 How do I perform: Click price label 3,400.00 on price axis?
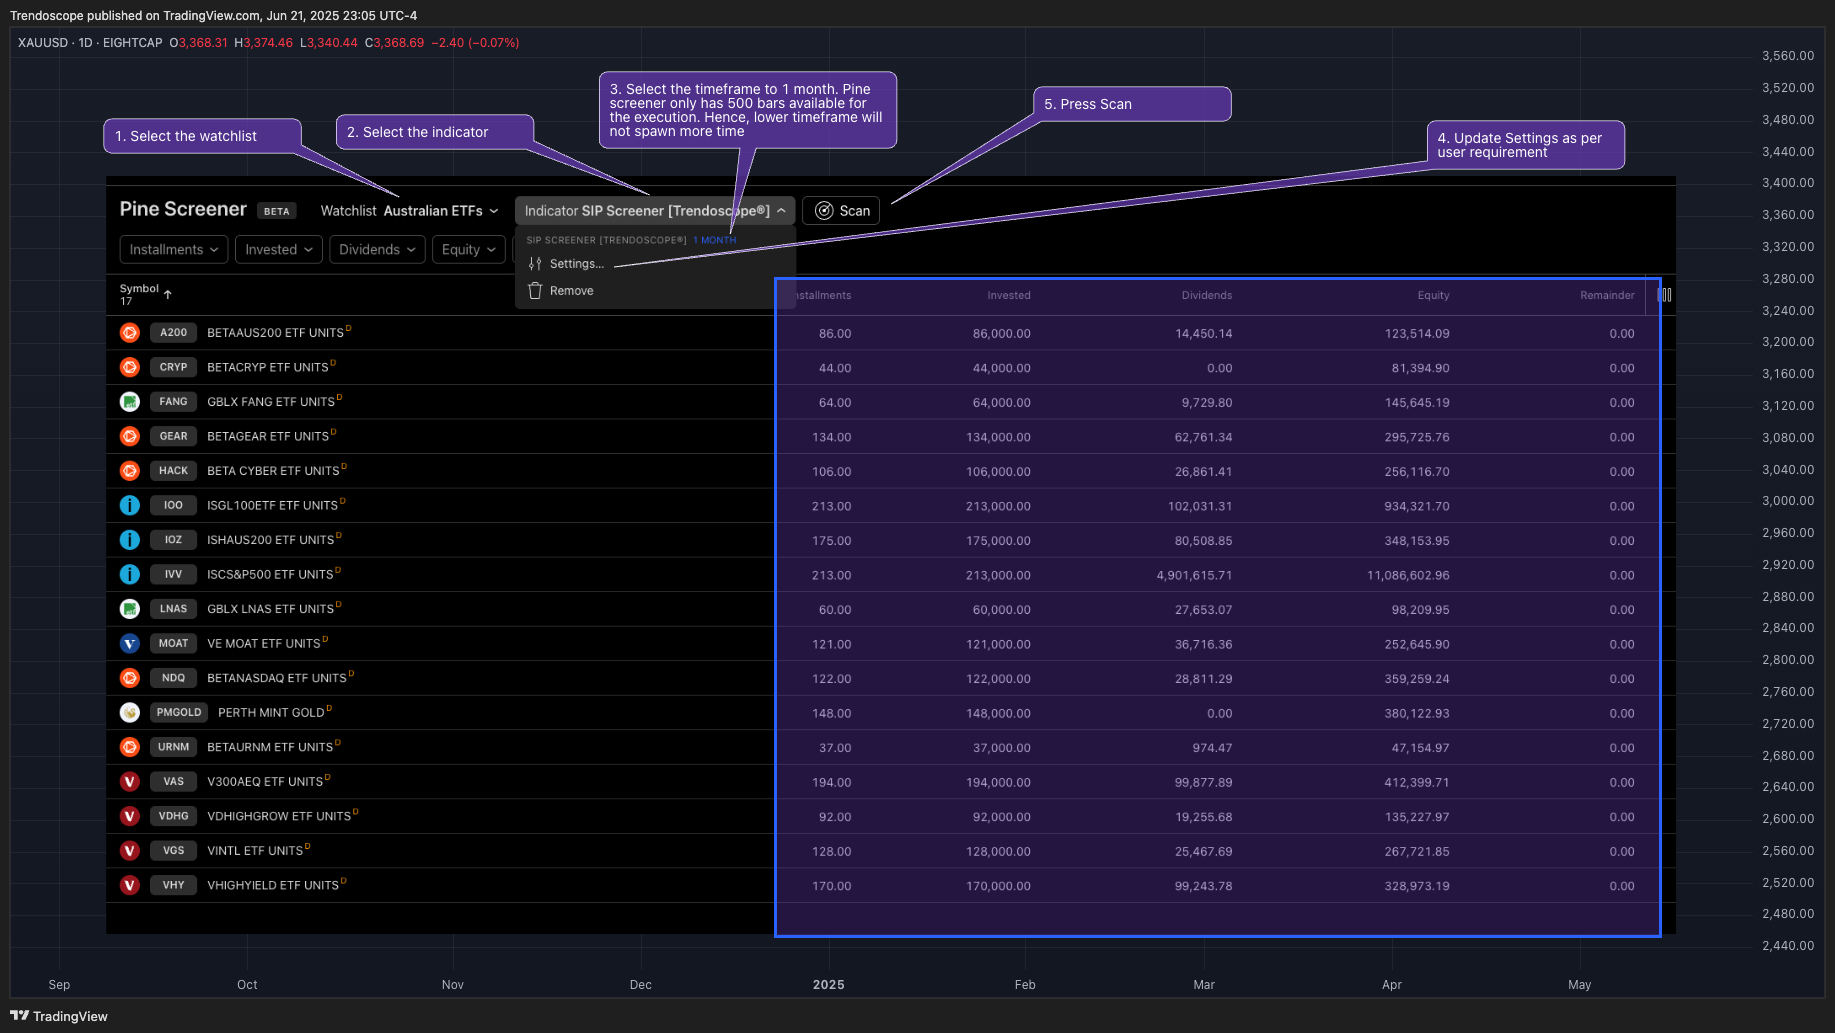[x=1788, y=183]
